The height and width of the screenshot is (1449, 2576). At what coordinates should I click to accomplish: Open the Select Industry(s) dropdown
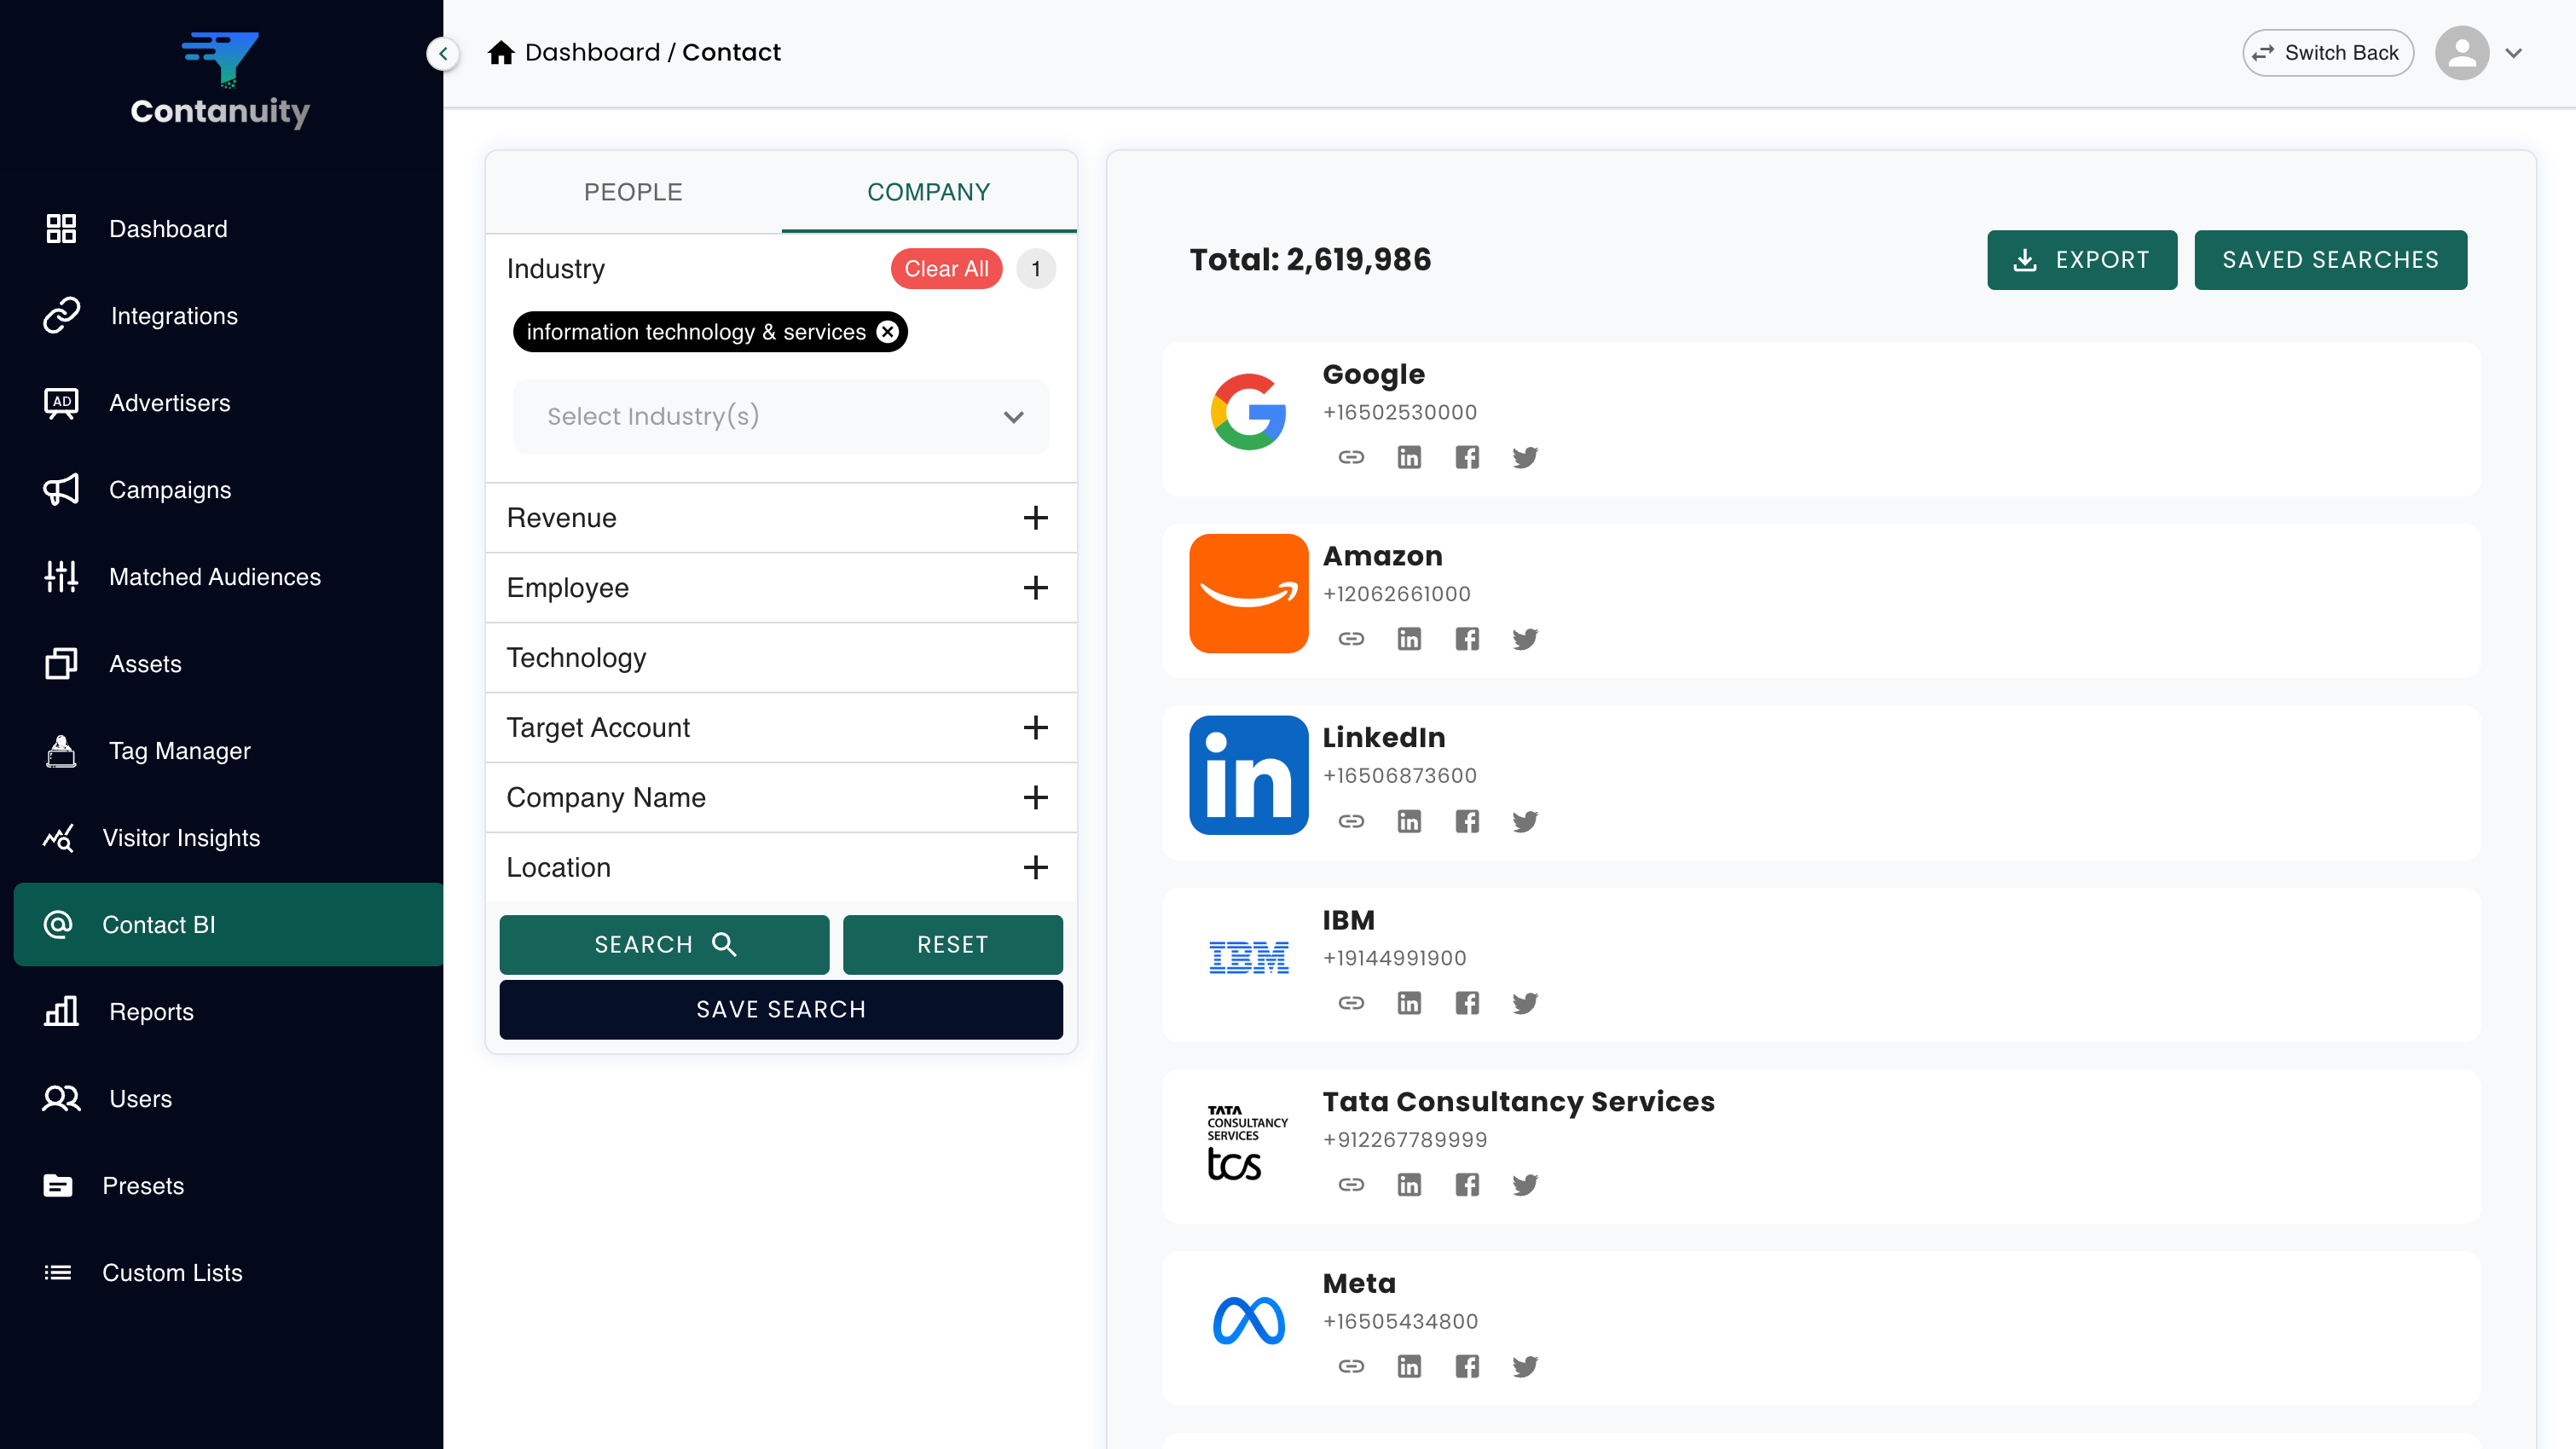click(781, 416)
